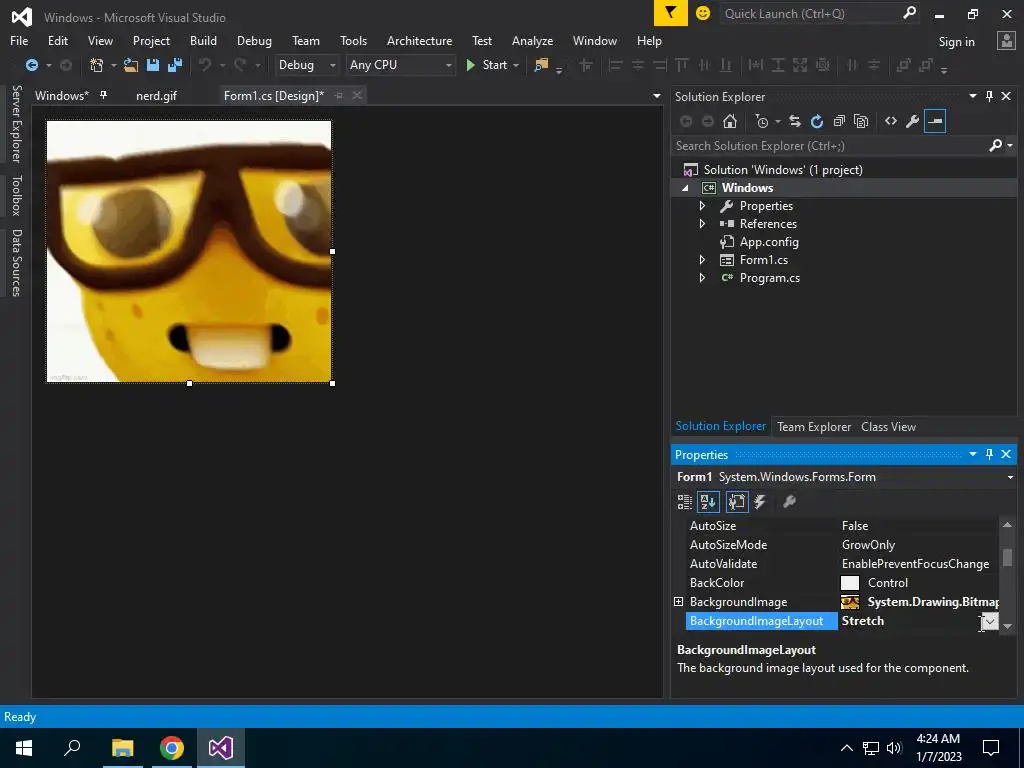Open the Data Sources side panel
This screenshot has height=768, width=1024.
click(x=16, y=263)
